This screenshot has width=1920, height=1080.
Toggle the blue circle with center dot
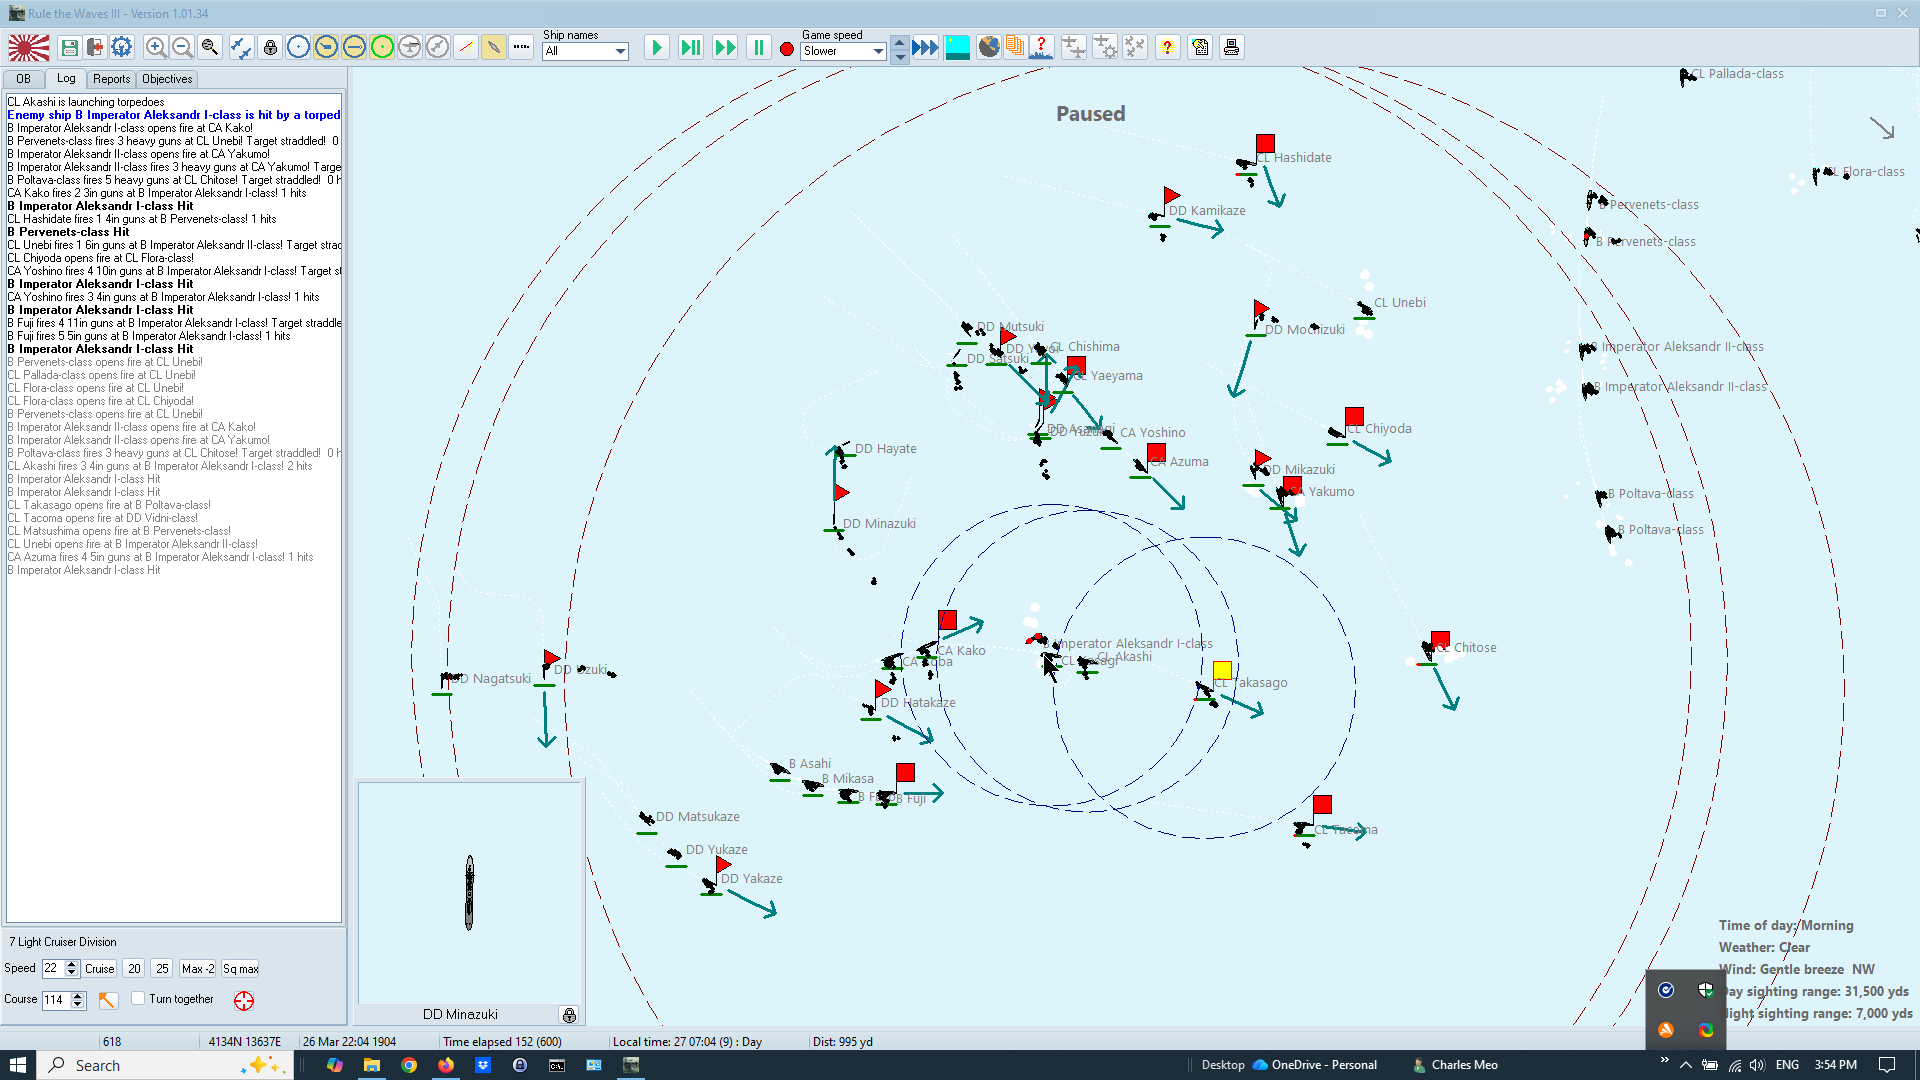point(298,47)
